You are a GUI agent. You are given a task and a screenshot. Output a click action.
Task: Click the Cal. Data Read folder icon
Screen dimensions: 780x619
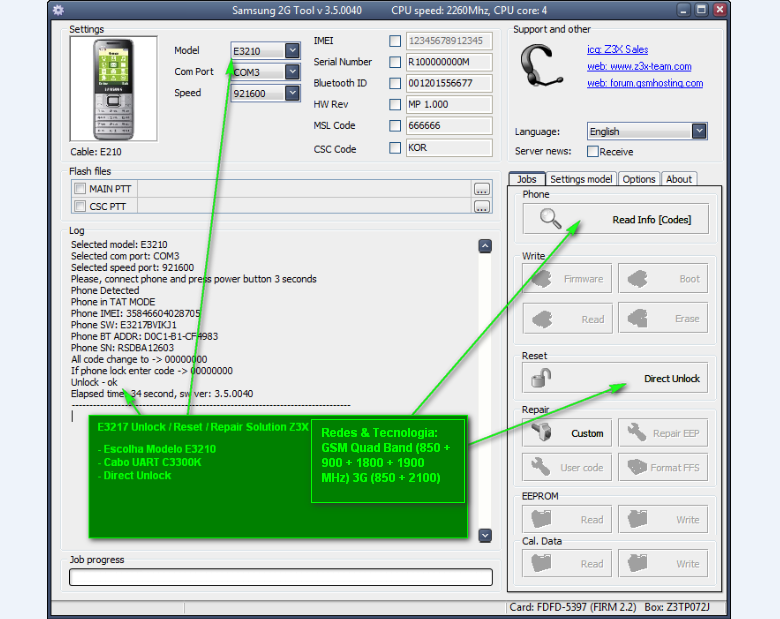541,563
